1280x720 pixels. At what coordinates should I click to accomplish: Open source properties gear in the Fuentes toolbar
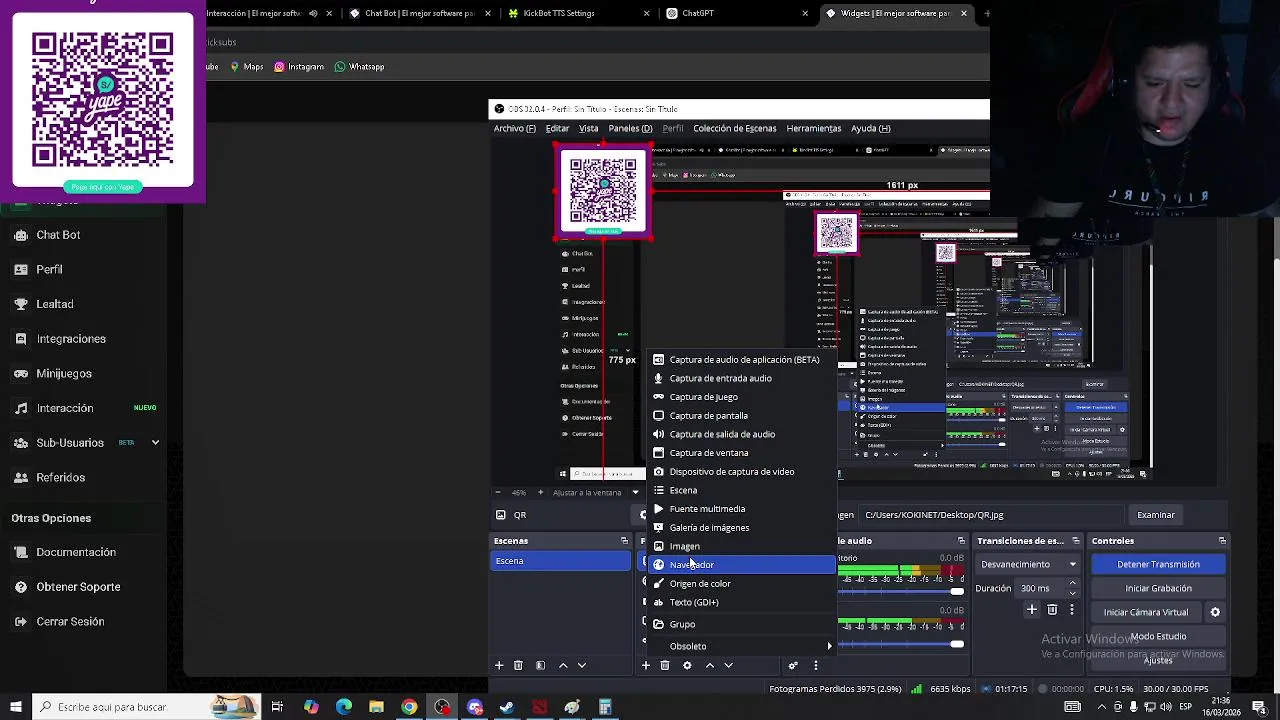687,666
